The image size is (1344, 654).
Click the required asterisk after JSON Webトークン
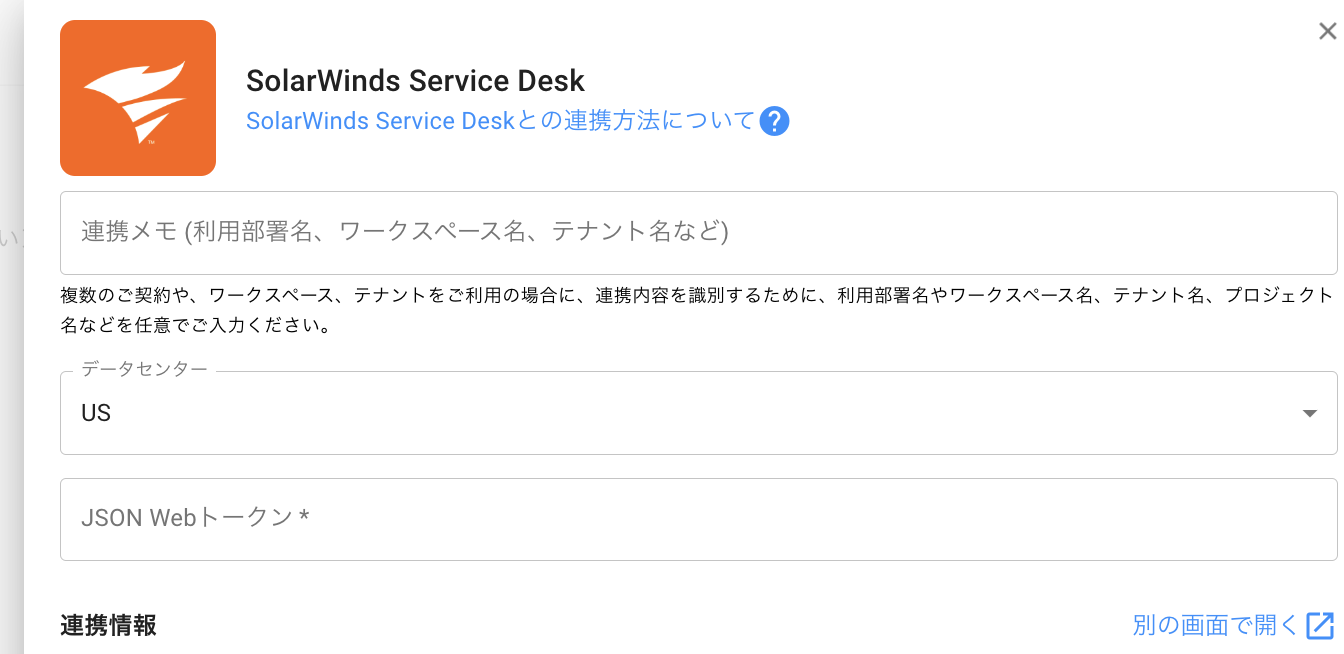304,518
